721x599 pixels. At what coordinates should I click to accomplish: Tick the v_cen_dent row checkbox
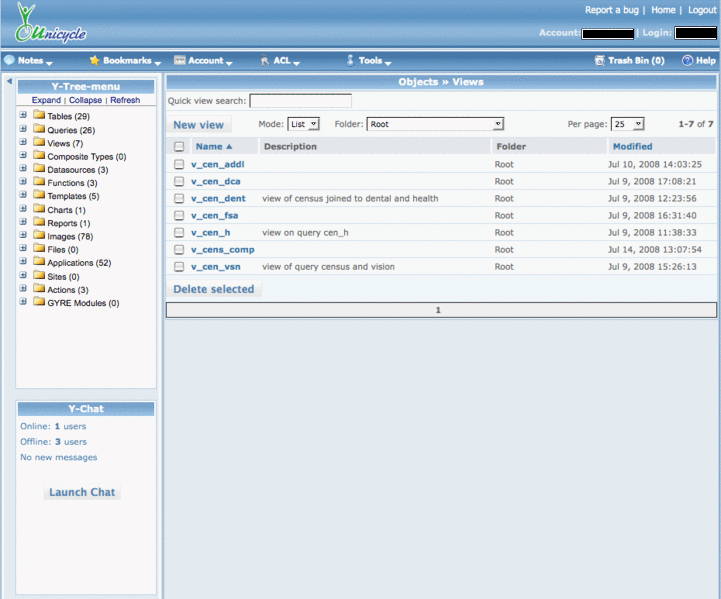179,198
